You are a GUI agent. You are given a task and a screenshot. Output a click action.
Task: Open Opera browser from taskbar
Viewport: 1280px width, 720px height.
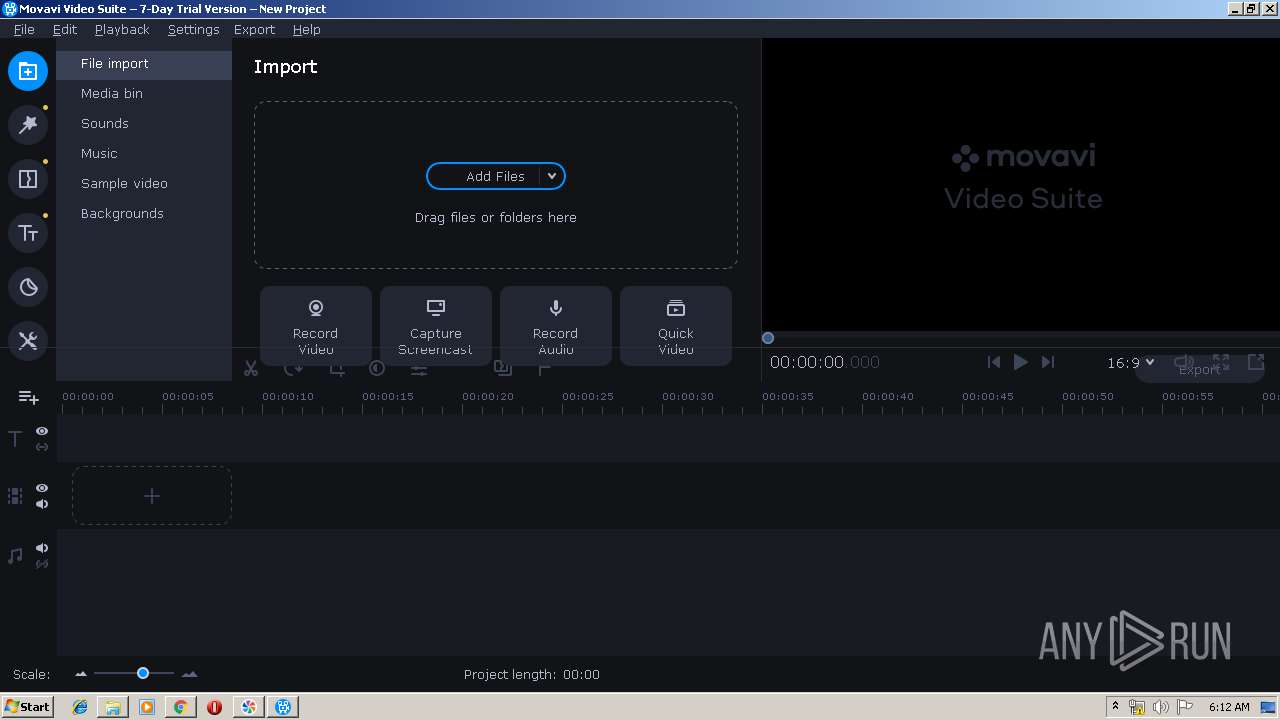(x=214, y=707)
